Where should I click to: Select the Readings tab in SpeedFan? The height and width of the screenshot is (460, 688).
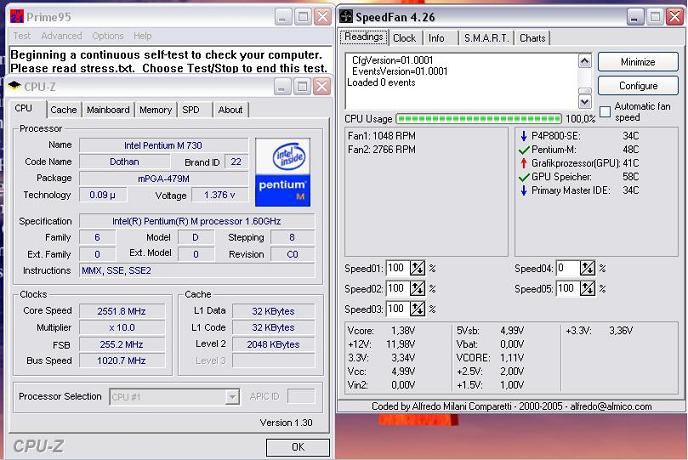point(364,37)
